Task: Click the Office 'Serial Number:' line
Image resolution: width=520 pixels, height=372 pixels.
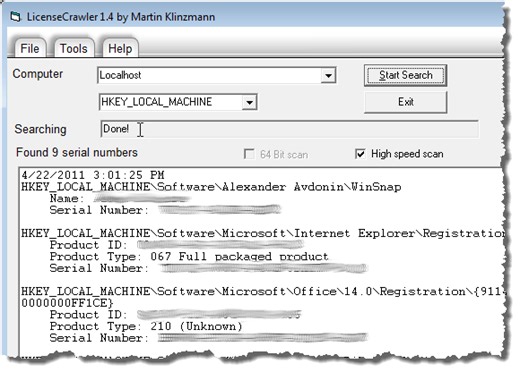Action: [x=208, y=338]
